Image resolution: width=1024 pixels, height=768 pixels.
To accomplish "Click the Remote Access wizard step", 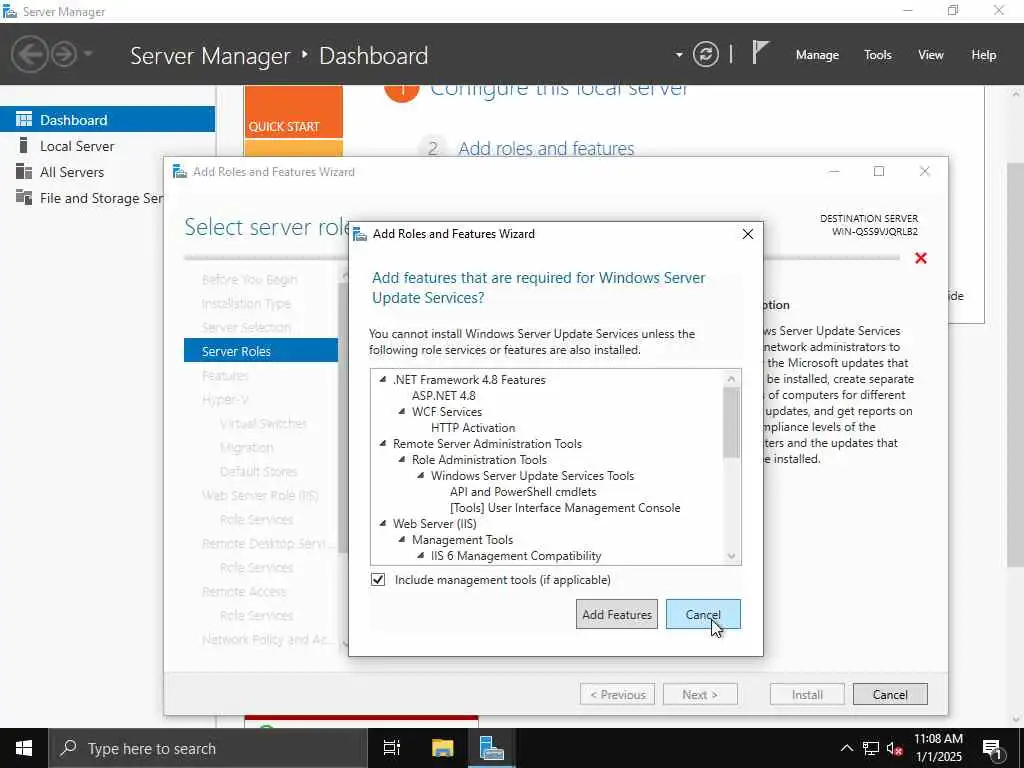I will tap(244, 592).
